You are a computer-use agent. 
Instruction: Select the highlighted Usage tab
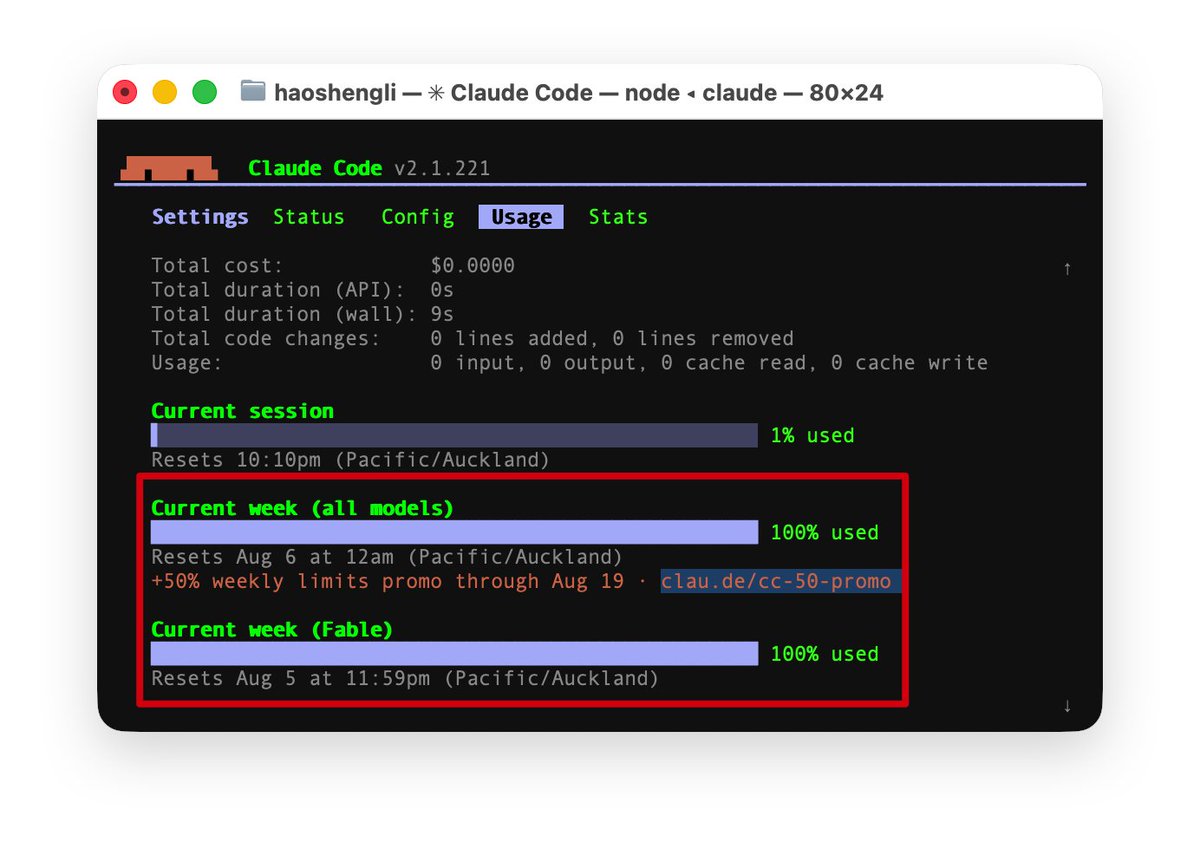pos(521,217)
